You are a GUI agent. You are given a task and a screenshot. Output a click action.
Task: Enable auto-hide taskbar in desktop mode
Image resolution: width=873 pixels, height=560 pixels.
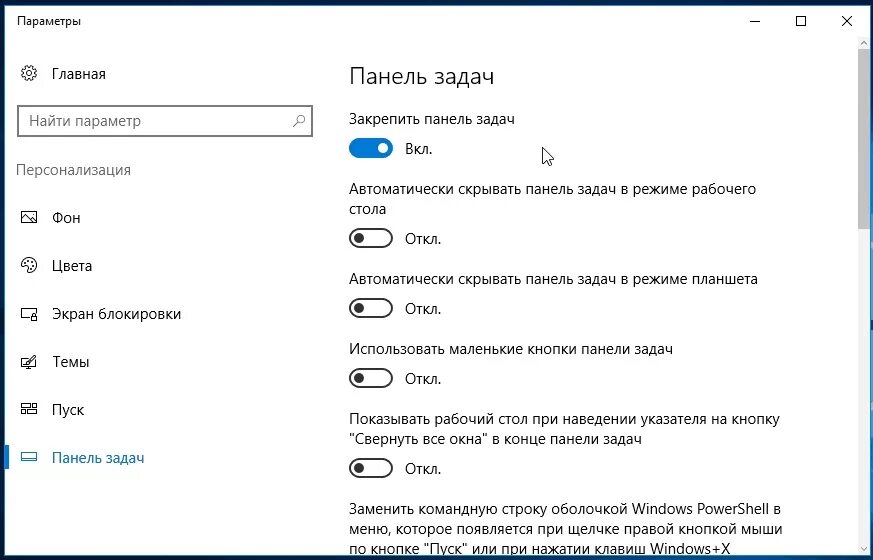tap(371, 238)
